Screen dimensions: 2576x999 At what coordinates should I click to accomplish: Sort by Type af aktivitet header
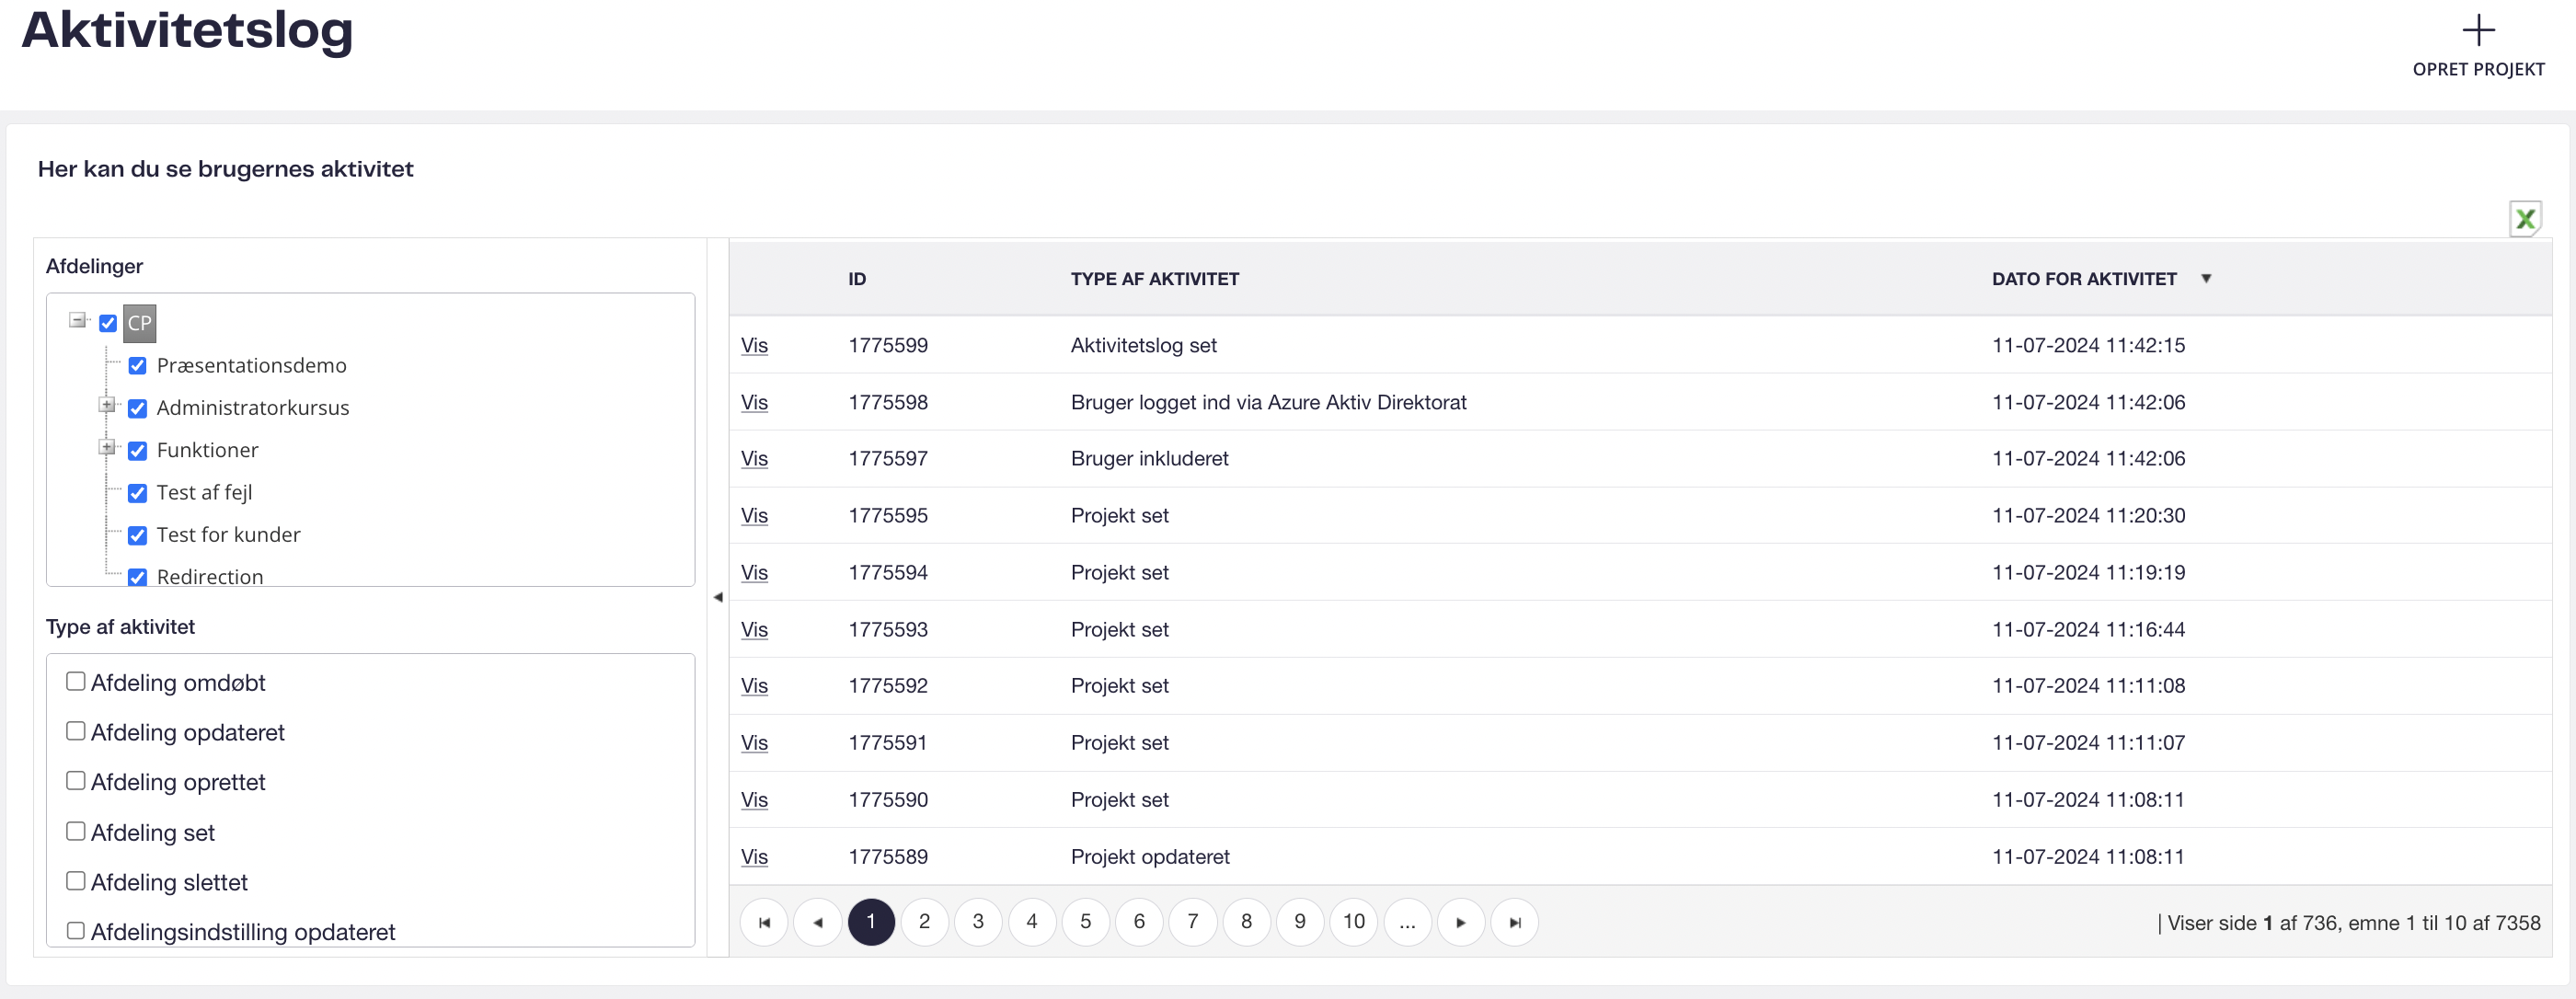point(1154,279)
